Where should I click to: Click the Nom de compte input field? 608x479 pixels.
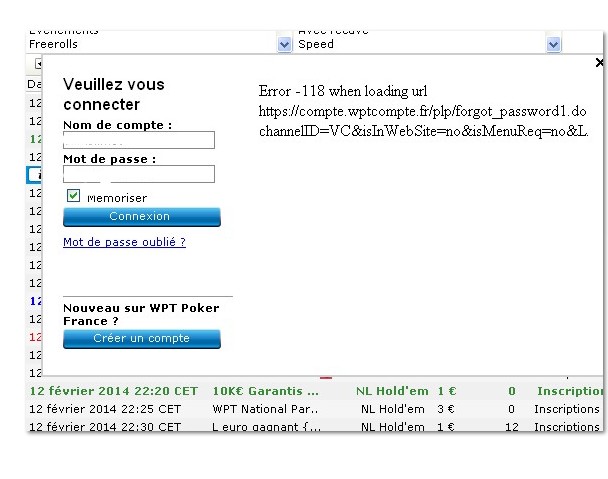[139, 140]
